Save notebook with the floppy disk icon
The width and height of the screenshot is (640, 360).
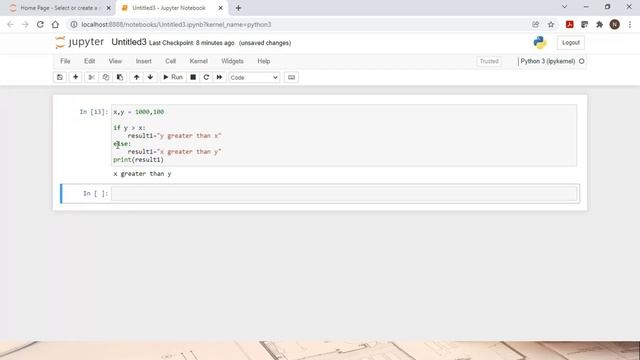60,77
